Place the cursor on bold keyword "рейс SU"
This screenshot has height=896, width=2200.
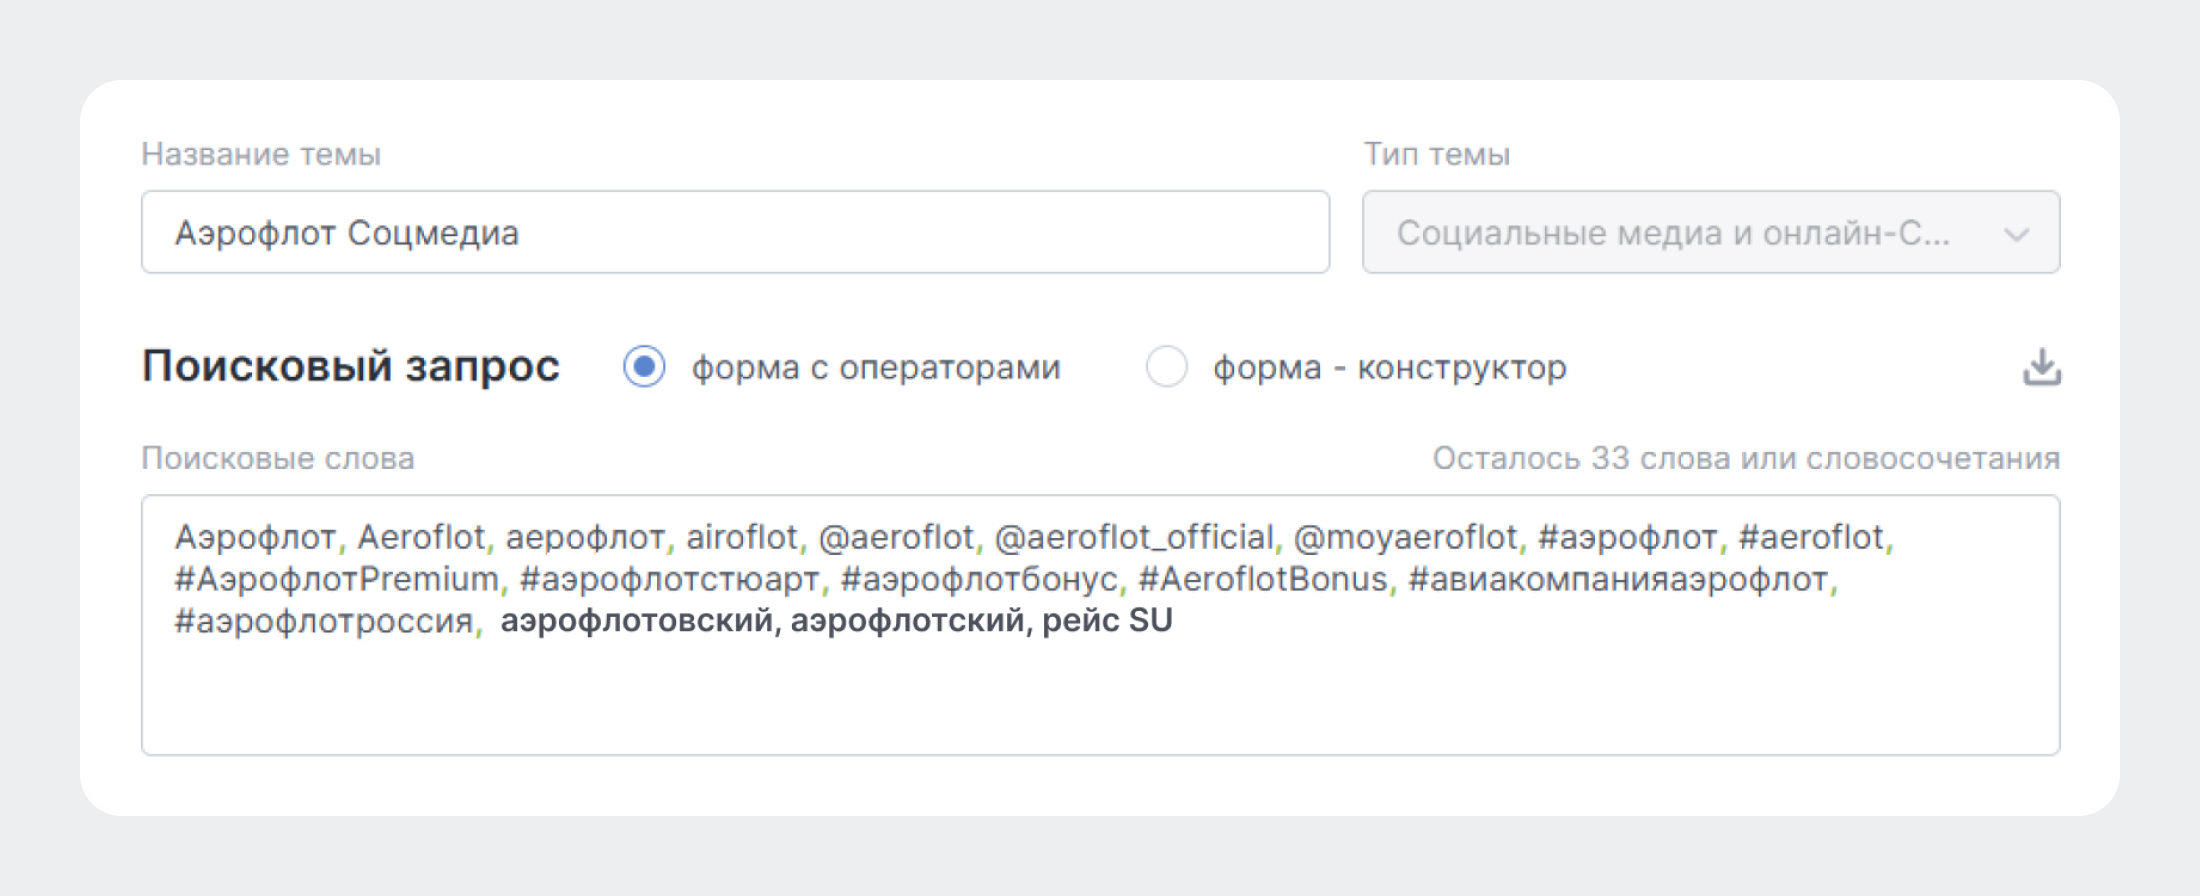click(x=1107, y=621)
